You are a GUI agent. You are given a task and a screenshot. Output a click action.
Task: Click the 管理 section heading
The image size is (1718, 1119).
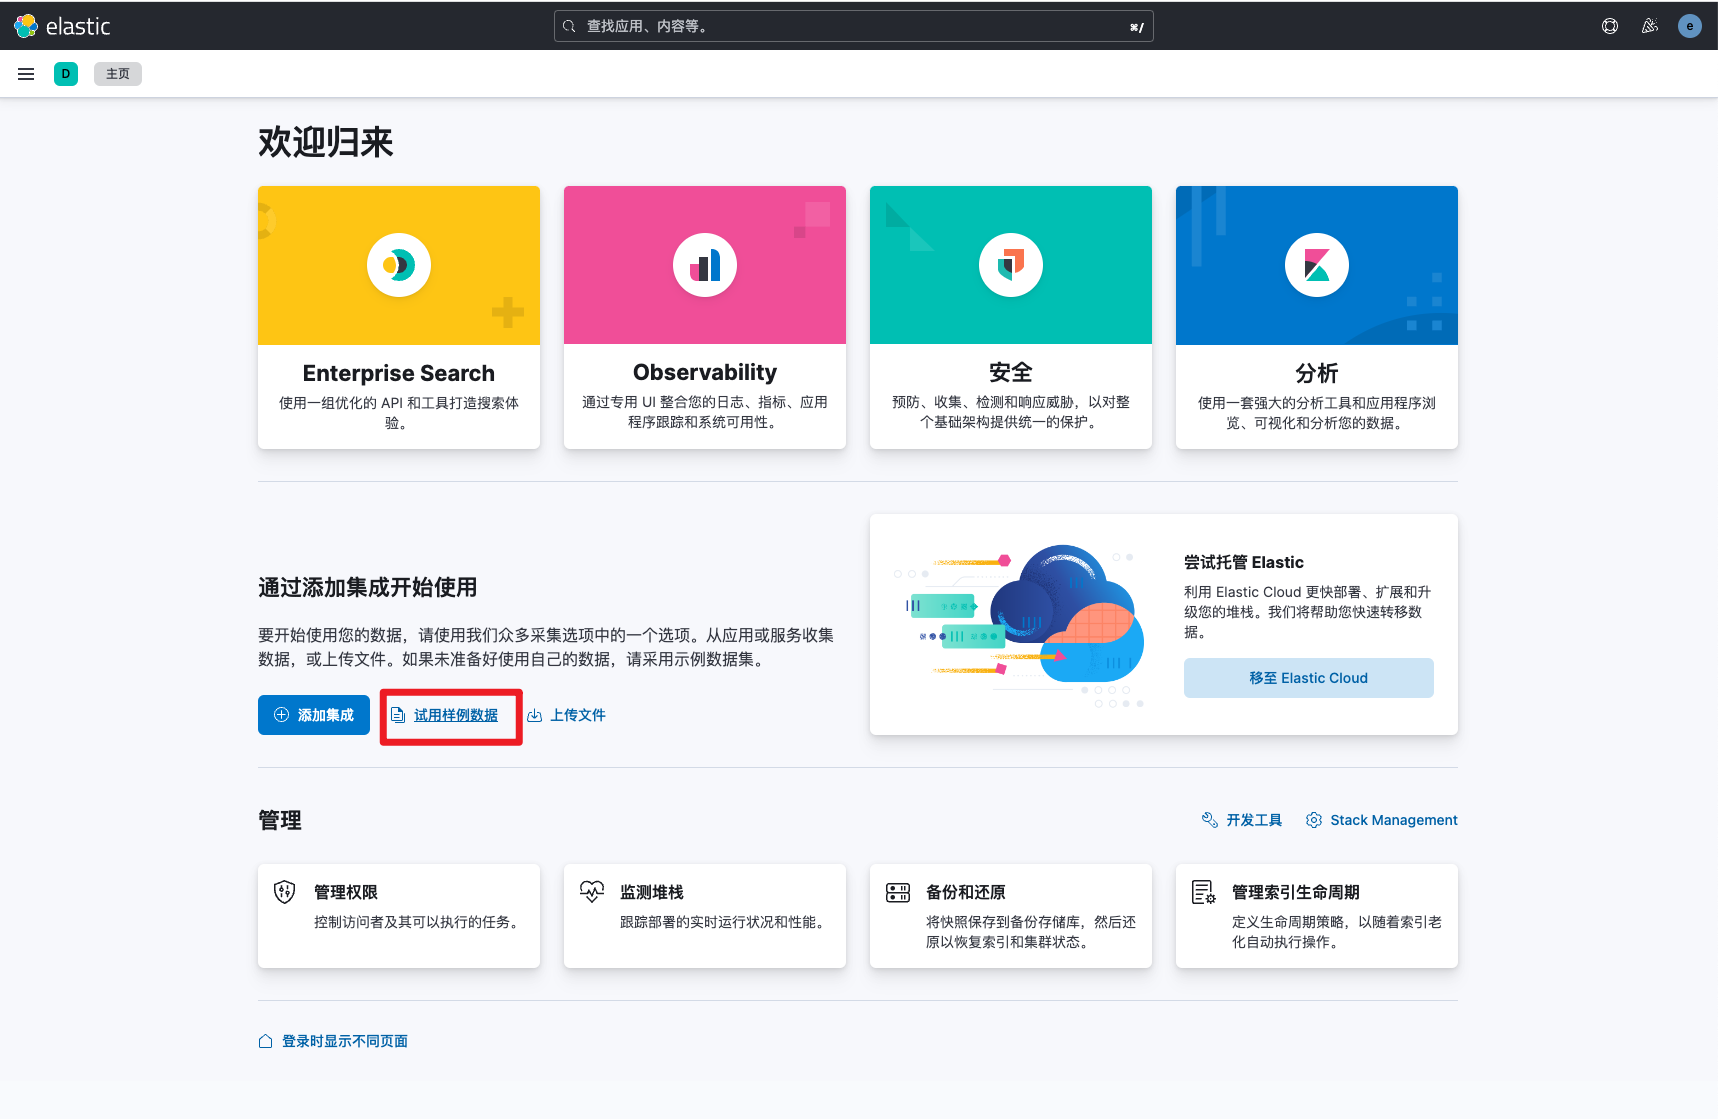[x=280, y=820]
